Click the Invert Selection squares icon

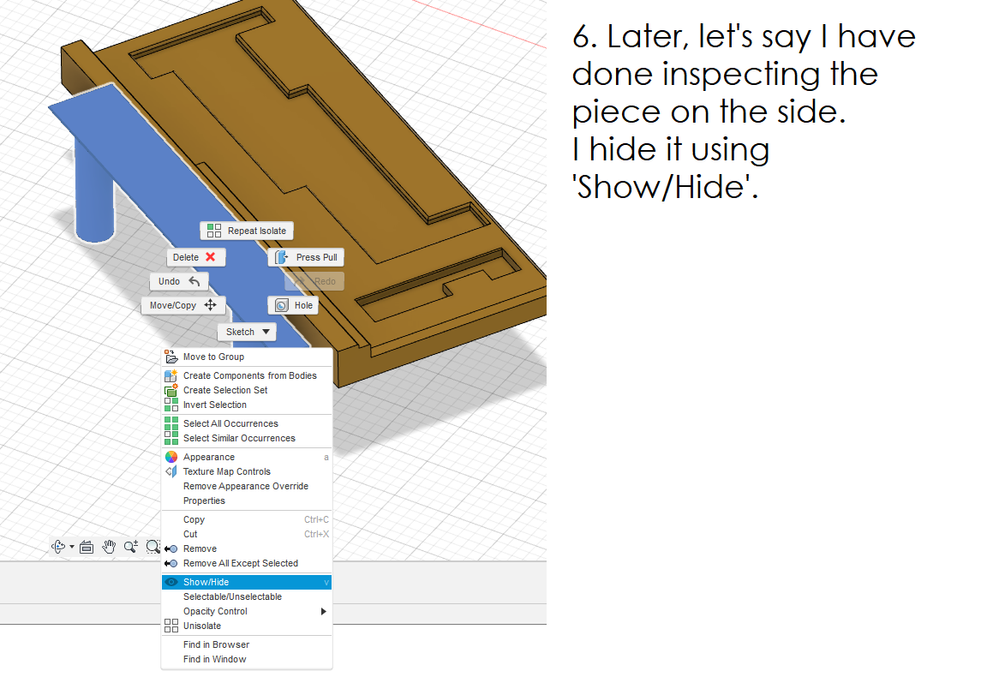(171, 405)
